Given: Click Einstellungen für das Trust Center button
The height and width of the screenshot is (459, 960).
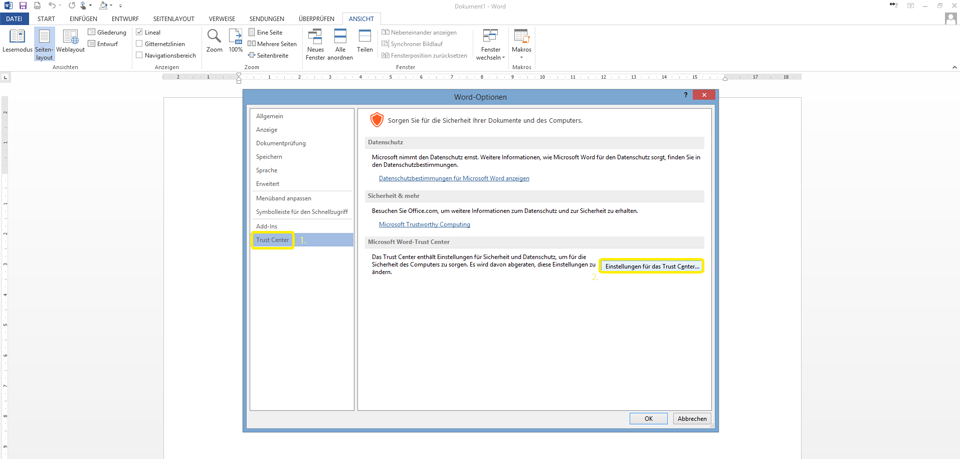Looking at the screenshot, I should 652,266.
